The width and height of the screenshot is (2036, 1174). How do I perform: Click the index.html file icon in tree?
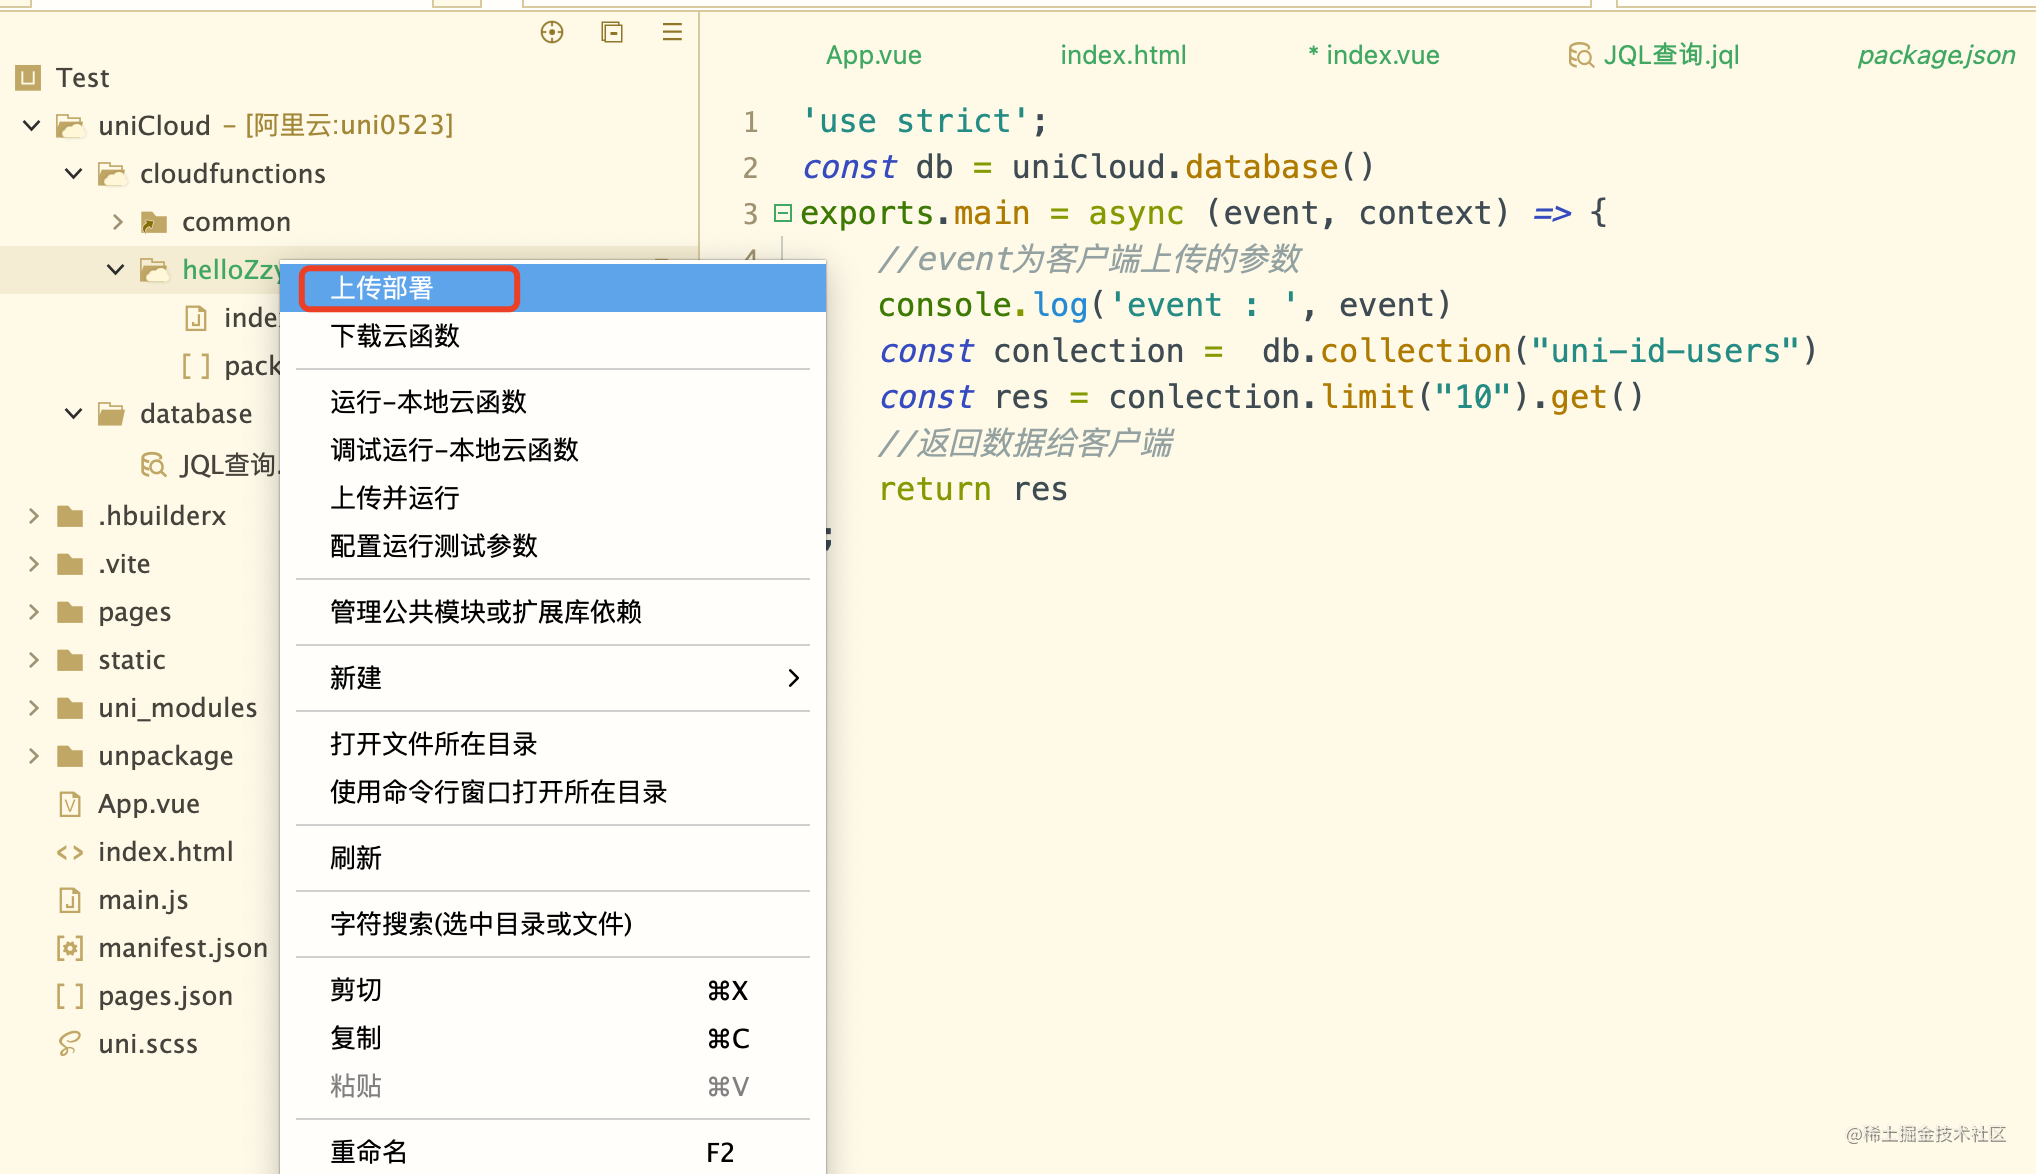click(x=70, y=852)
